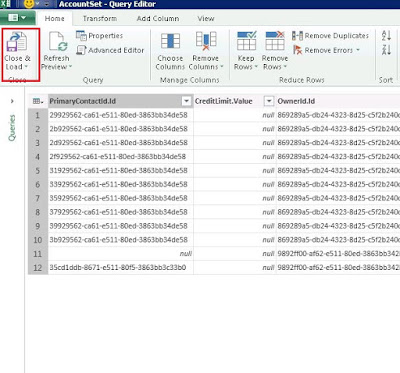Click the null CreditLimit cell in row 1
The width and height of the screenshot is (400, 373).
235,115
